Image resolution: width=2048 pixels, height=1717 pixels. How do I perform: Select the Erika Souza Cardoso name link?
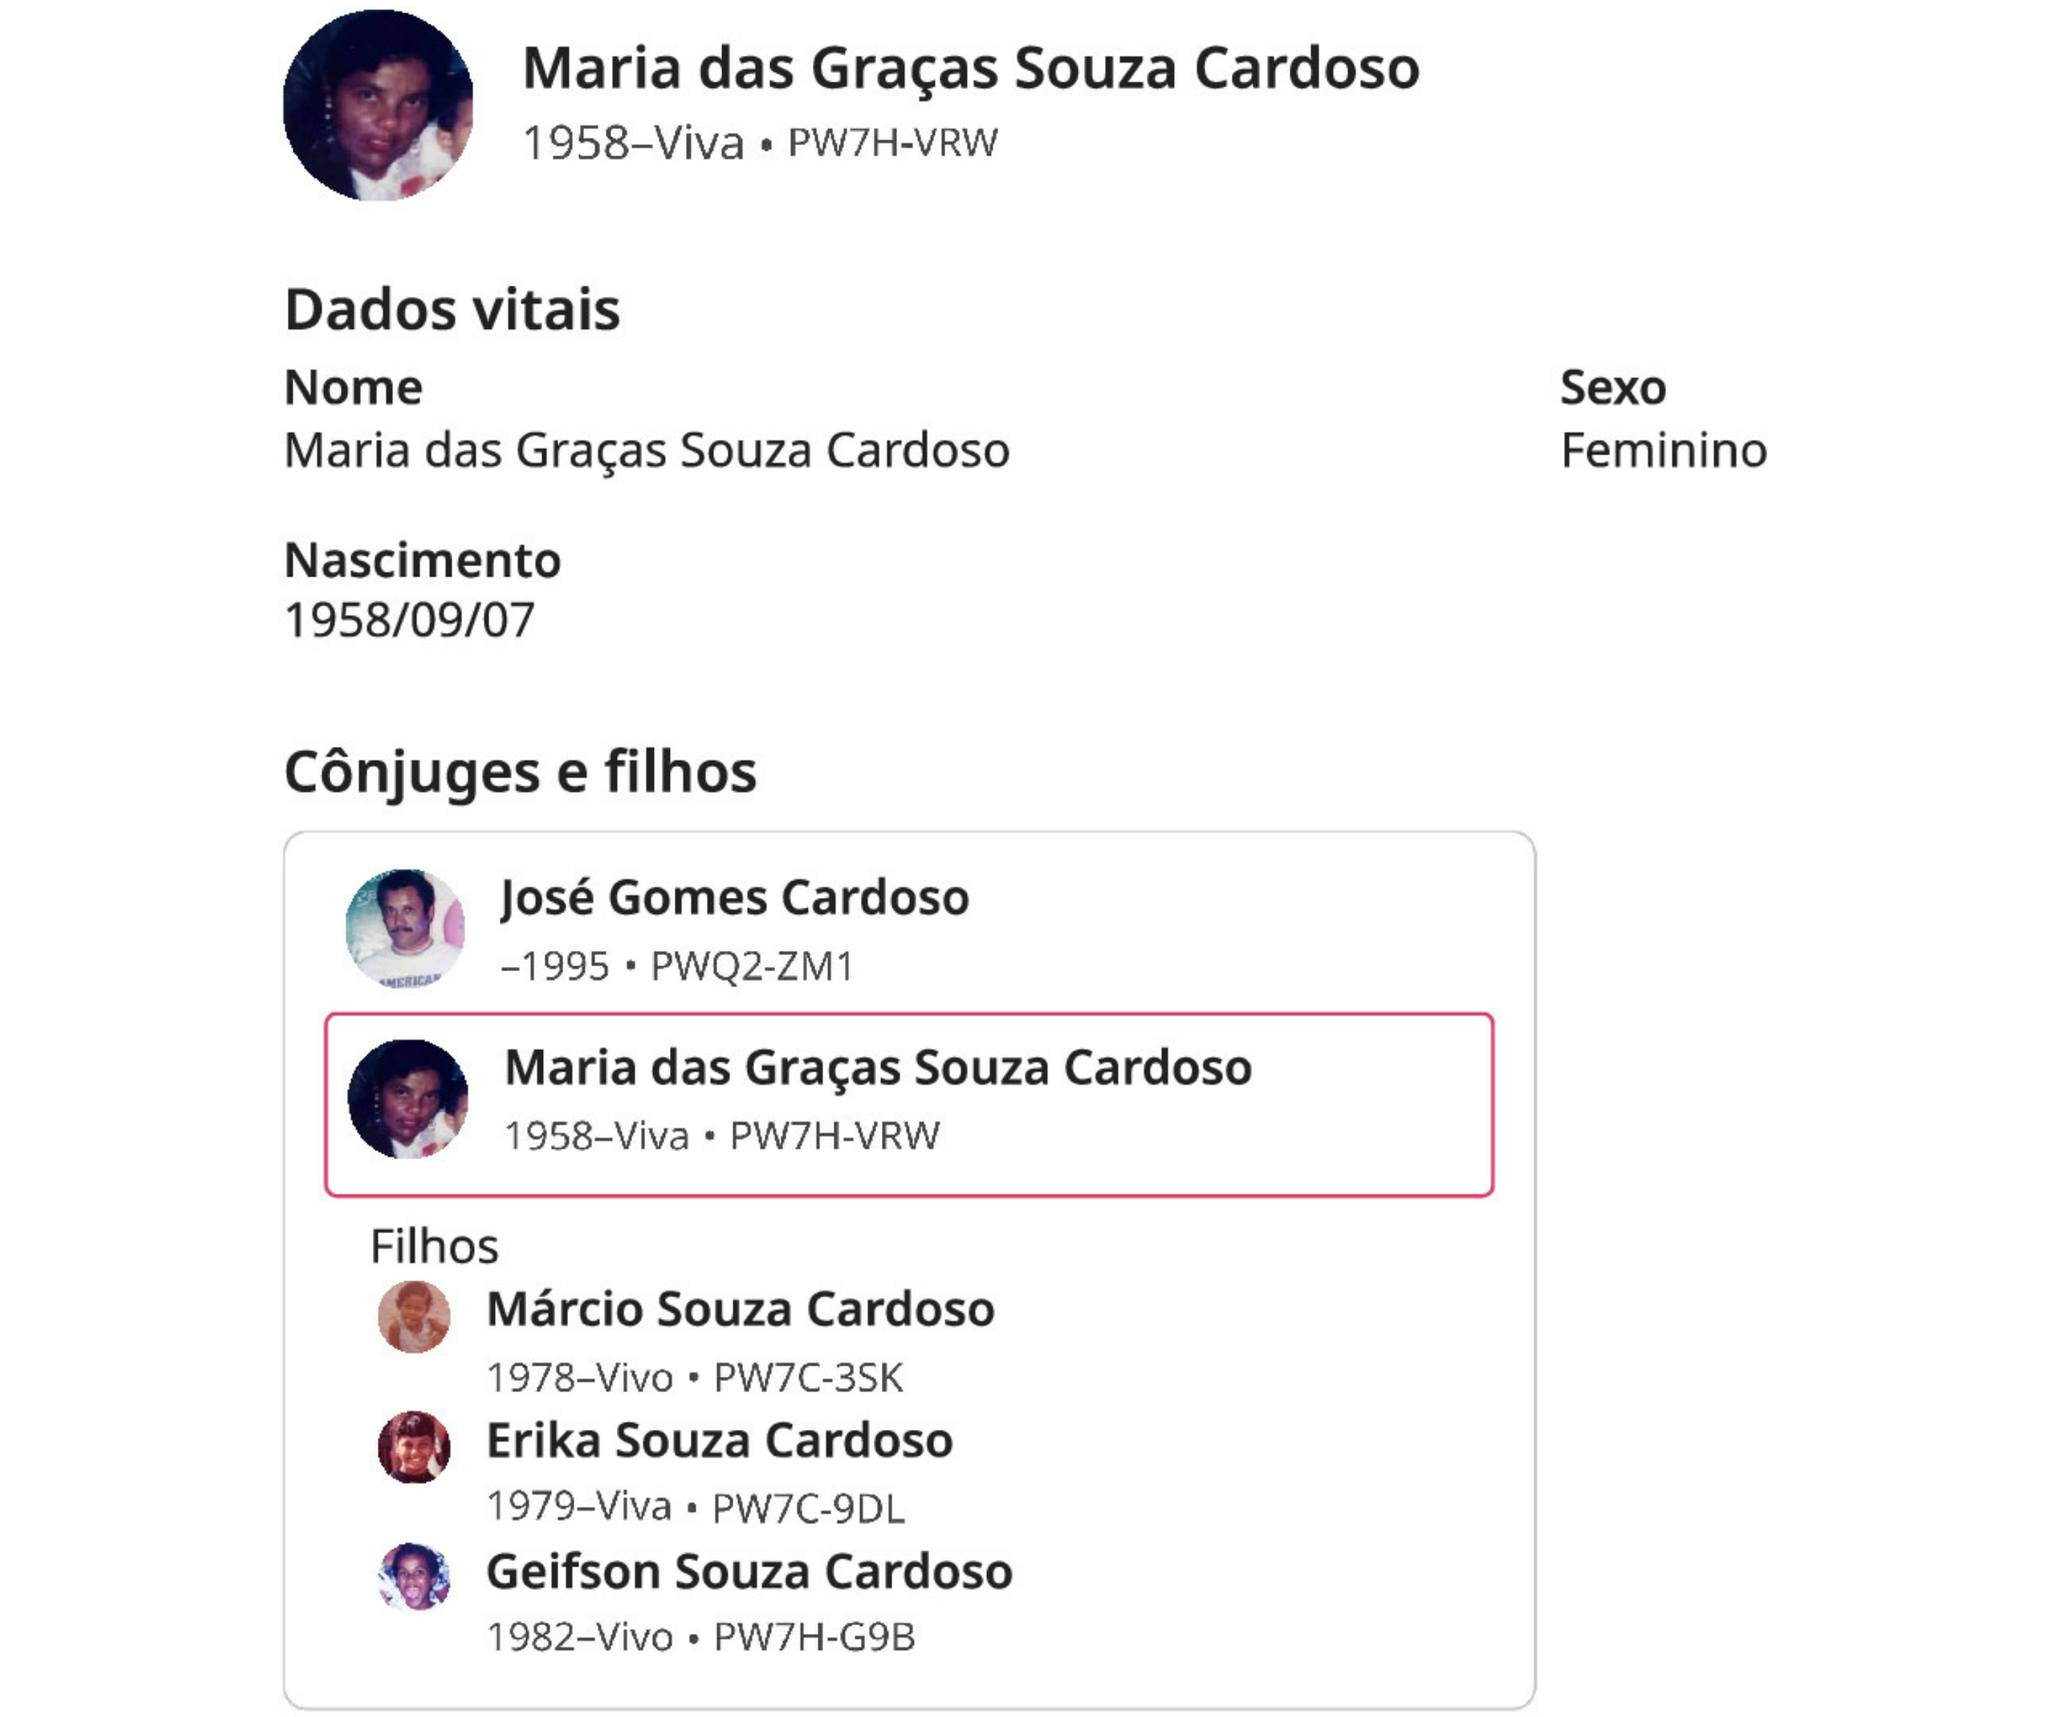click(719, 1440)
